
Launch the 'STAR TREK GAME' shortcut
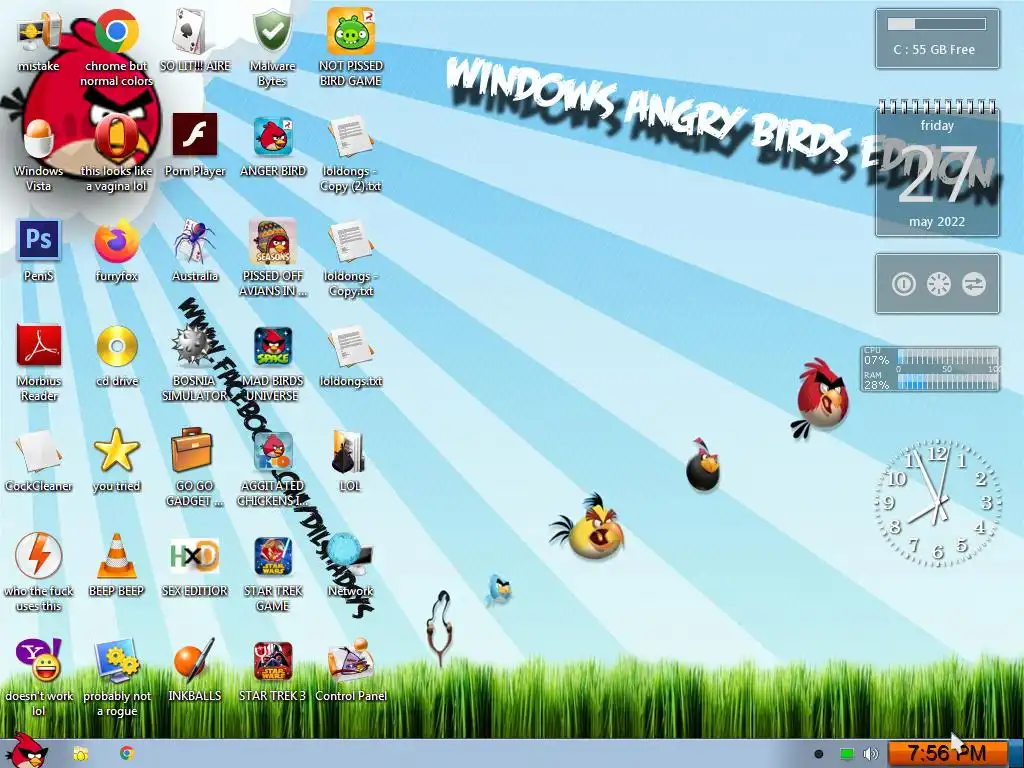point(272,556)
